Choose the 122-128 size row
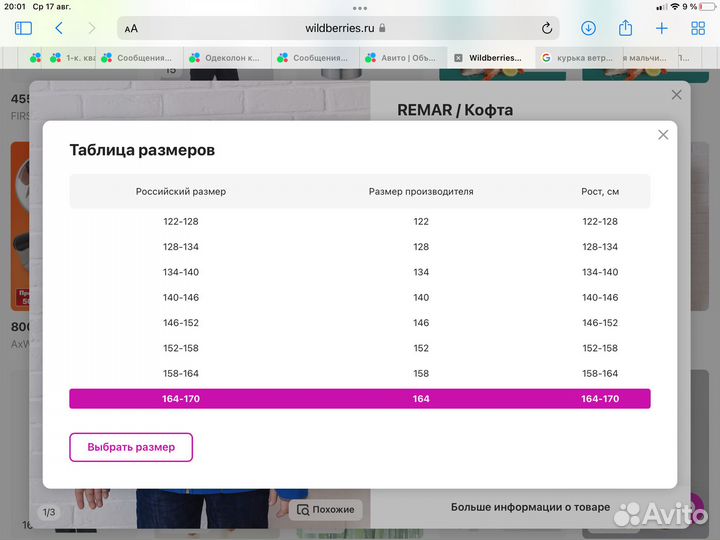 360,221
